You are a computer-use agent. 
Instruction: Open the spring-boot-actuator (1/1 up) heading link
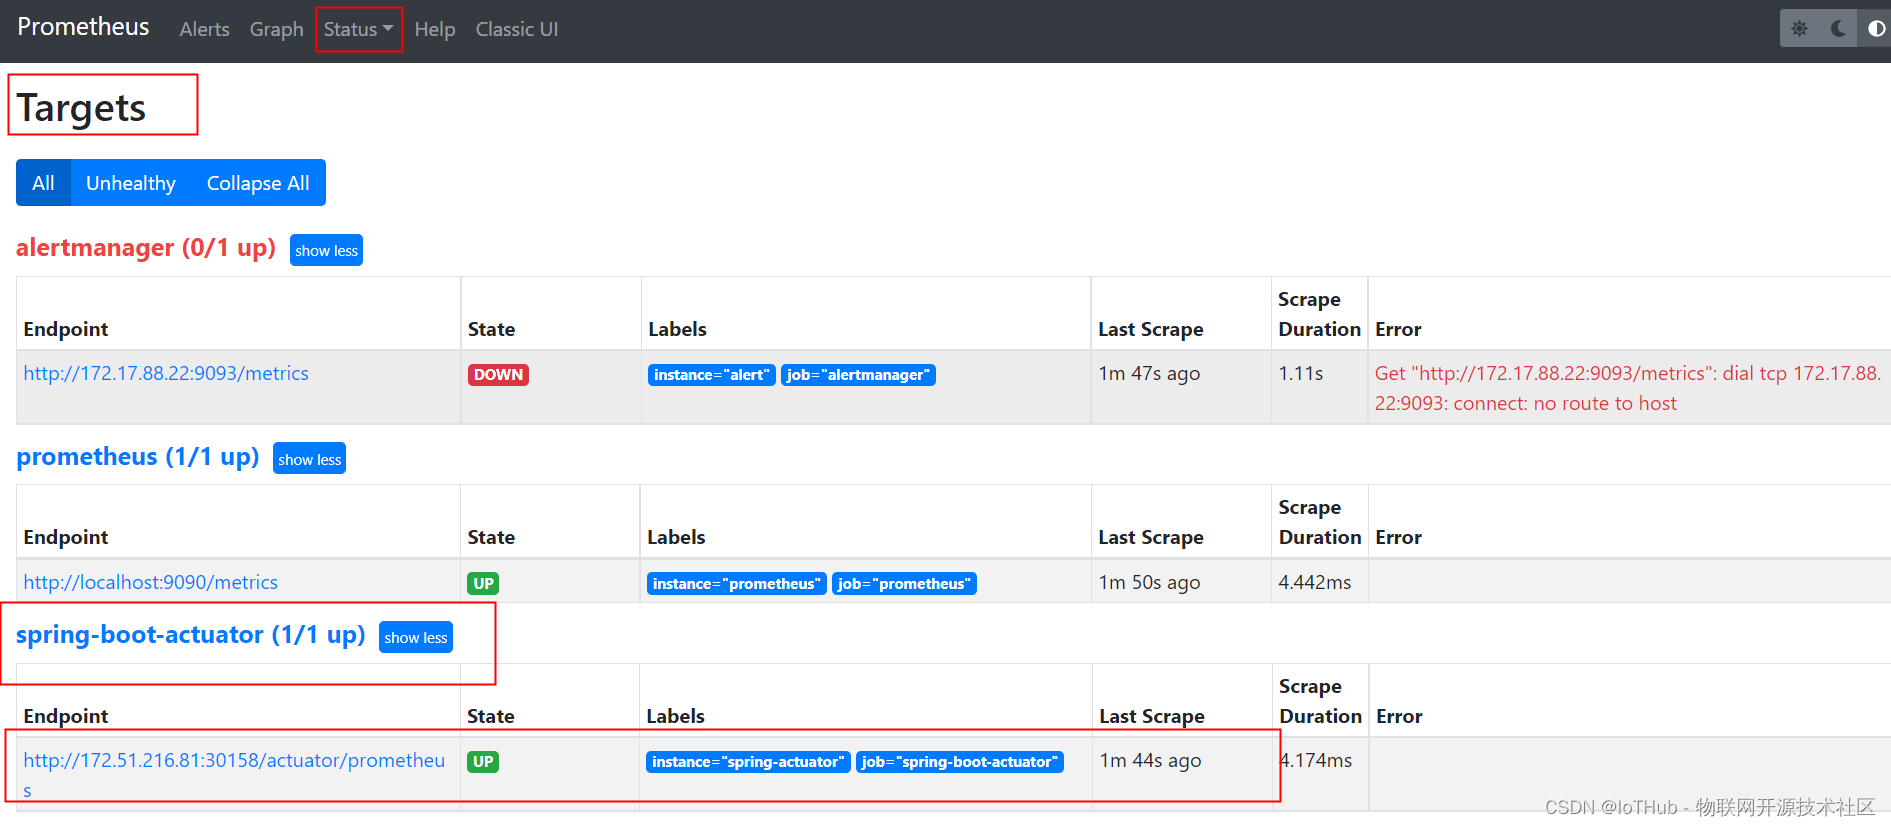[x=191, y=635]
